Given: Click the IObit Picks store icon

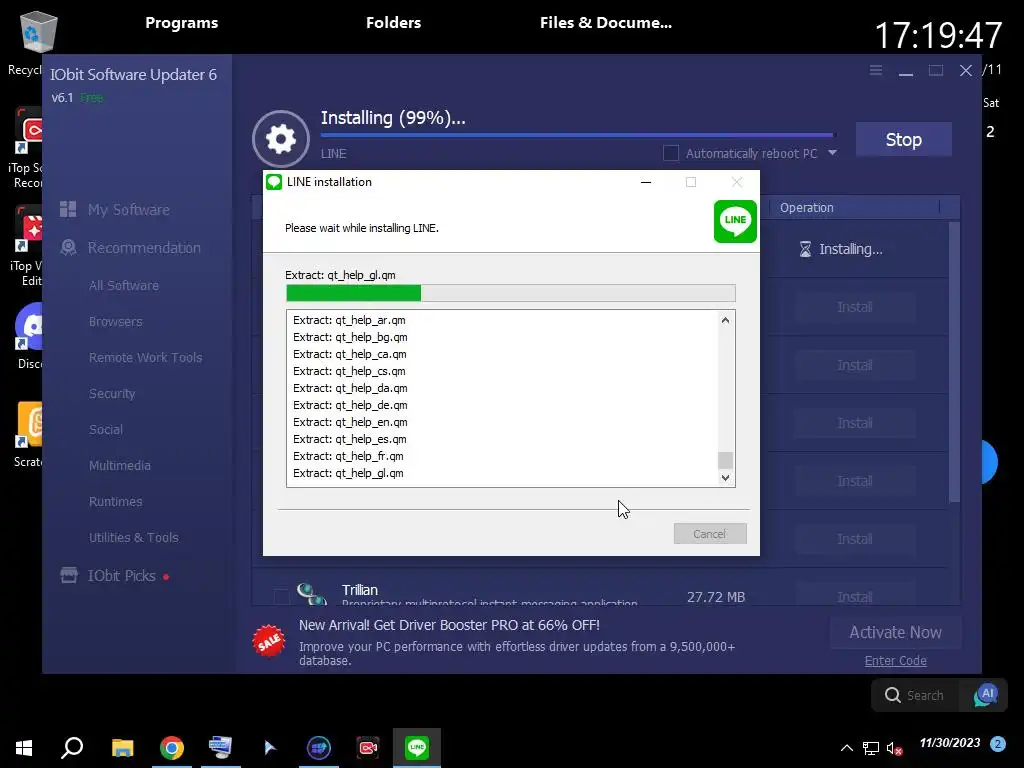Looking at the screenshot, I should click(69, 575).
